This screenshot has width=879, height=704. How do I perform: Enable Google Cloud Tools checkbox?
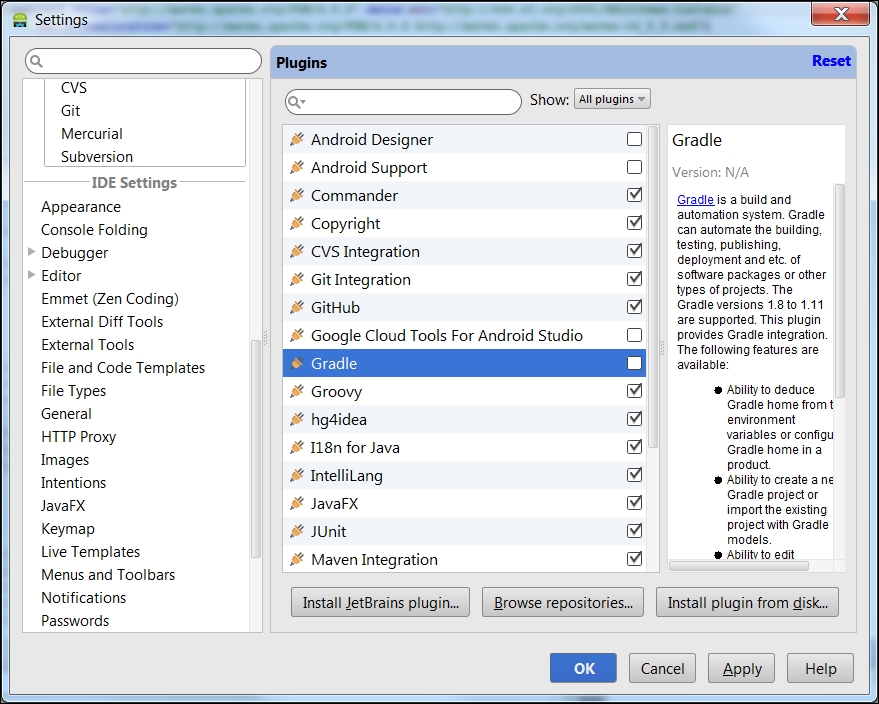click(634, 335)
